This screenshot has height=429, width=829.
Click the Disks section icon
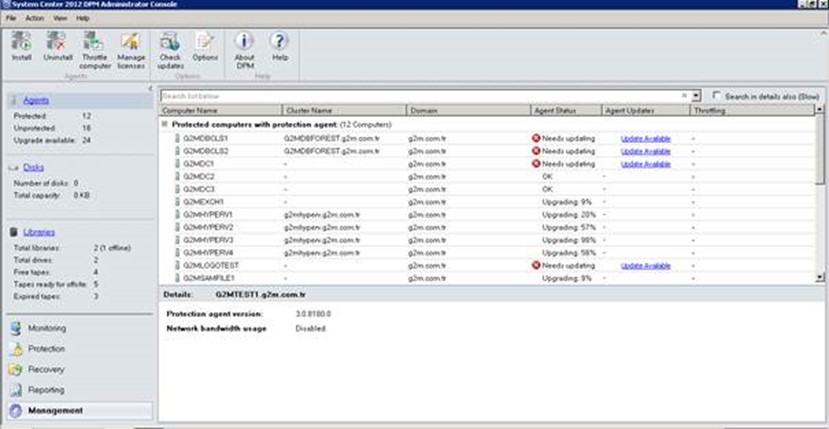click(x=14, y=168)
